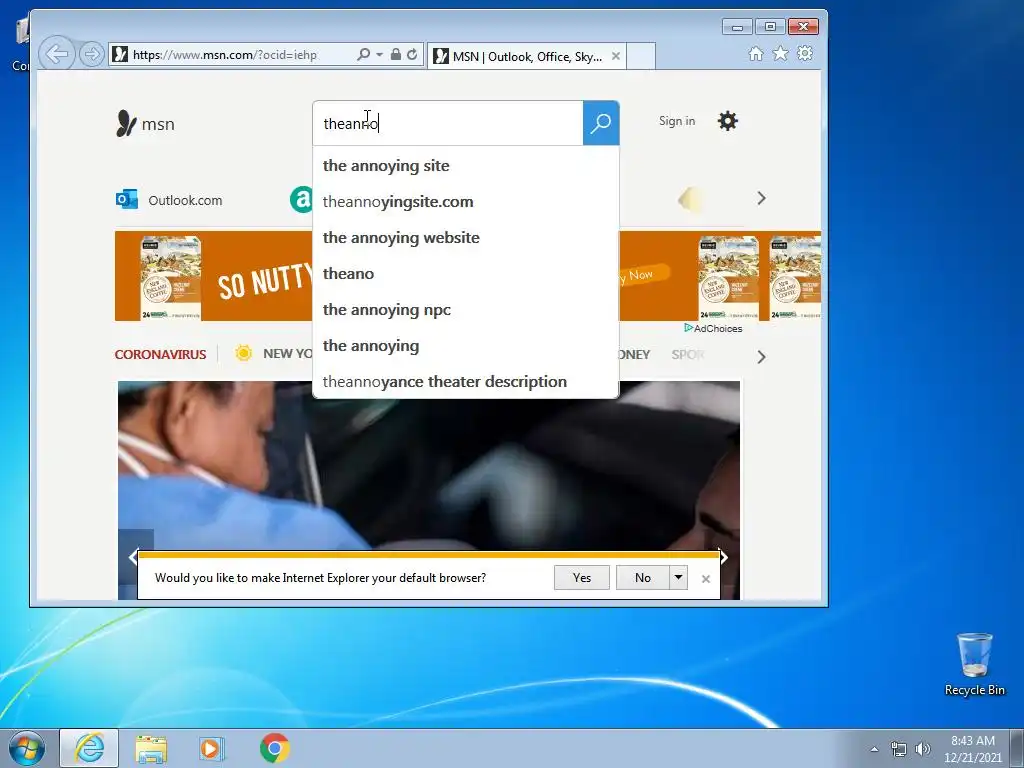This screenshot has height=768, width=1024.
Task: Launch Windows Media Player from taskbar
Action: point(211,748)
